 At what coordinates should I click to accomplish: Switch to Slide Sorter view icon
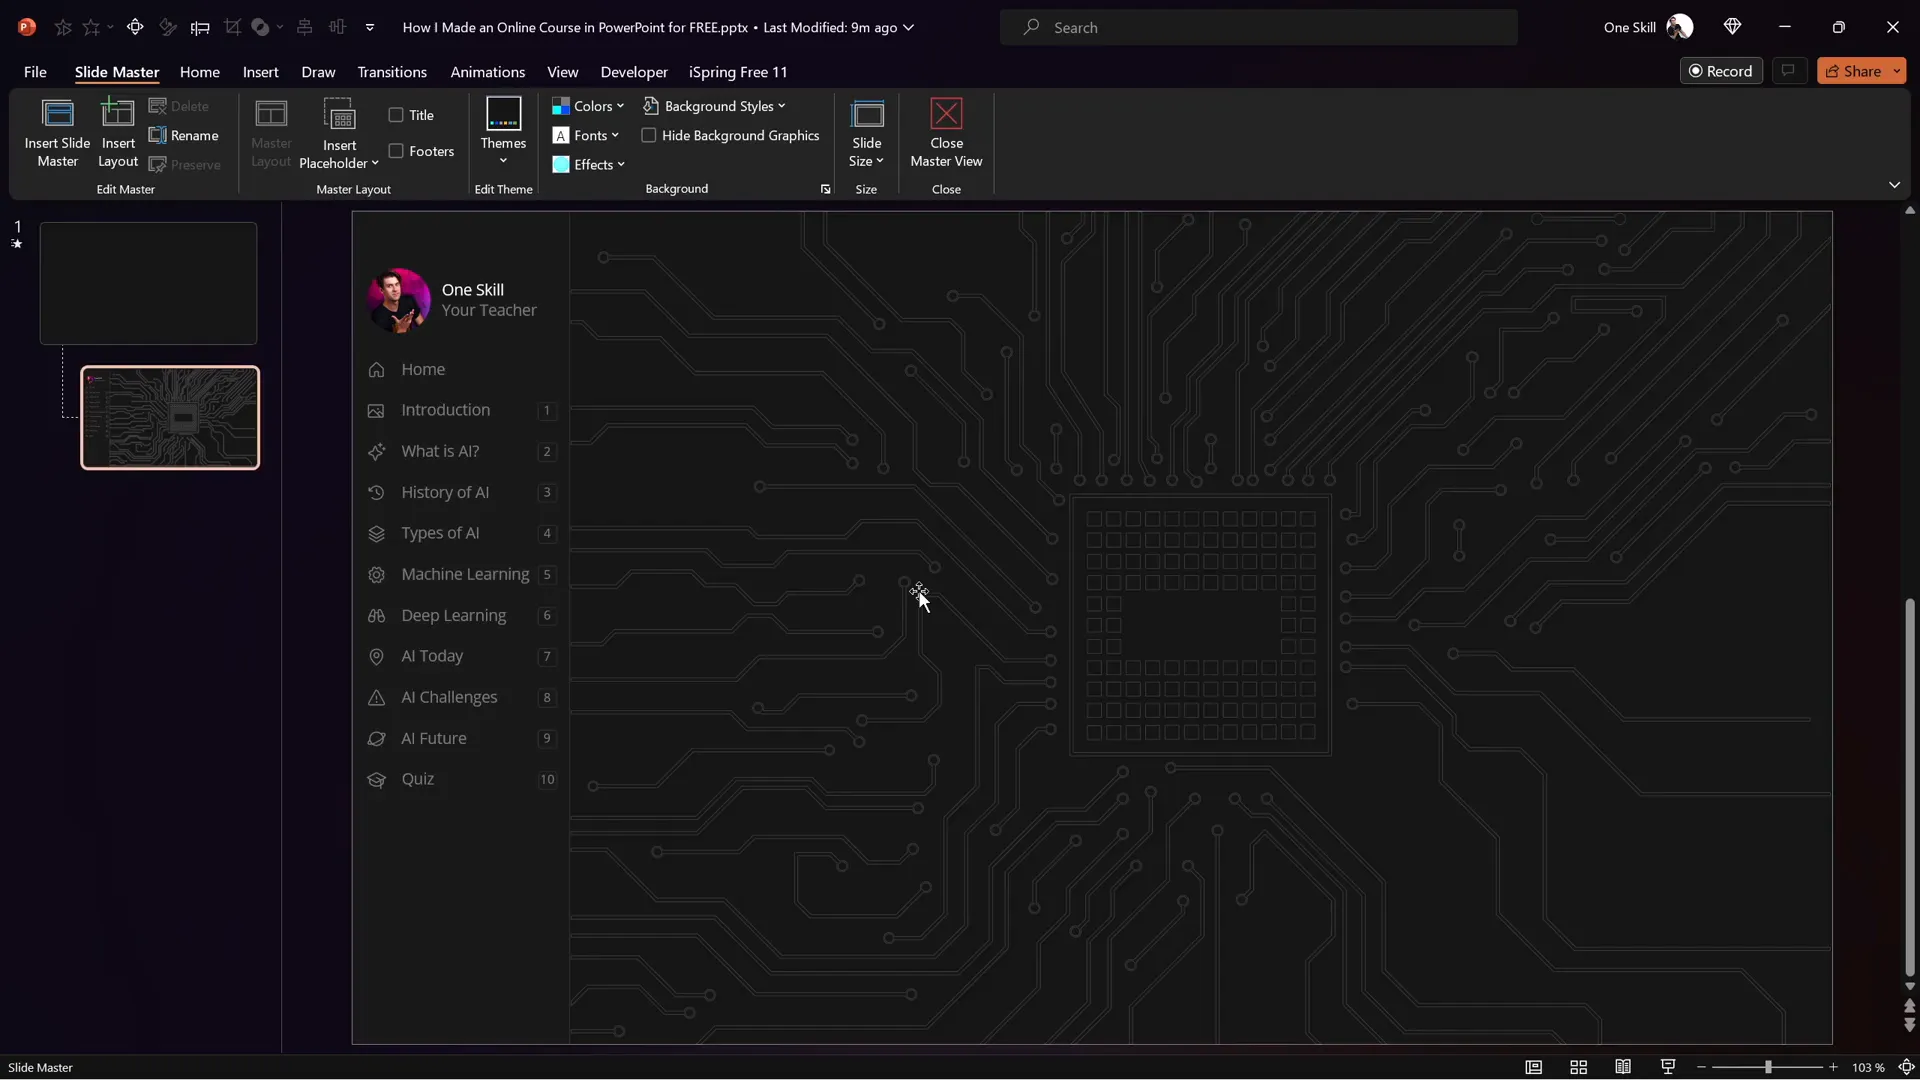click(x=1578, y=1067)
